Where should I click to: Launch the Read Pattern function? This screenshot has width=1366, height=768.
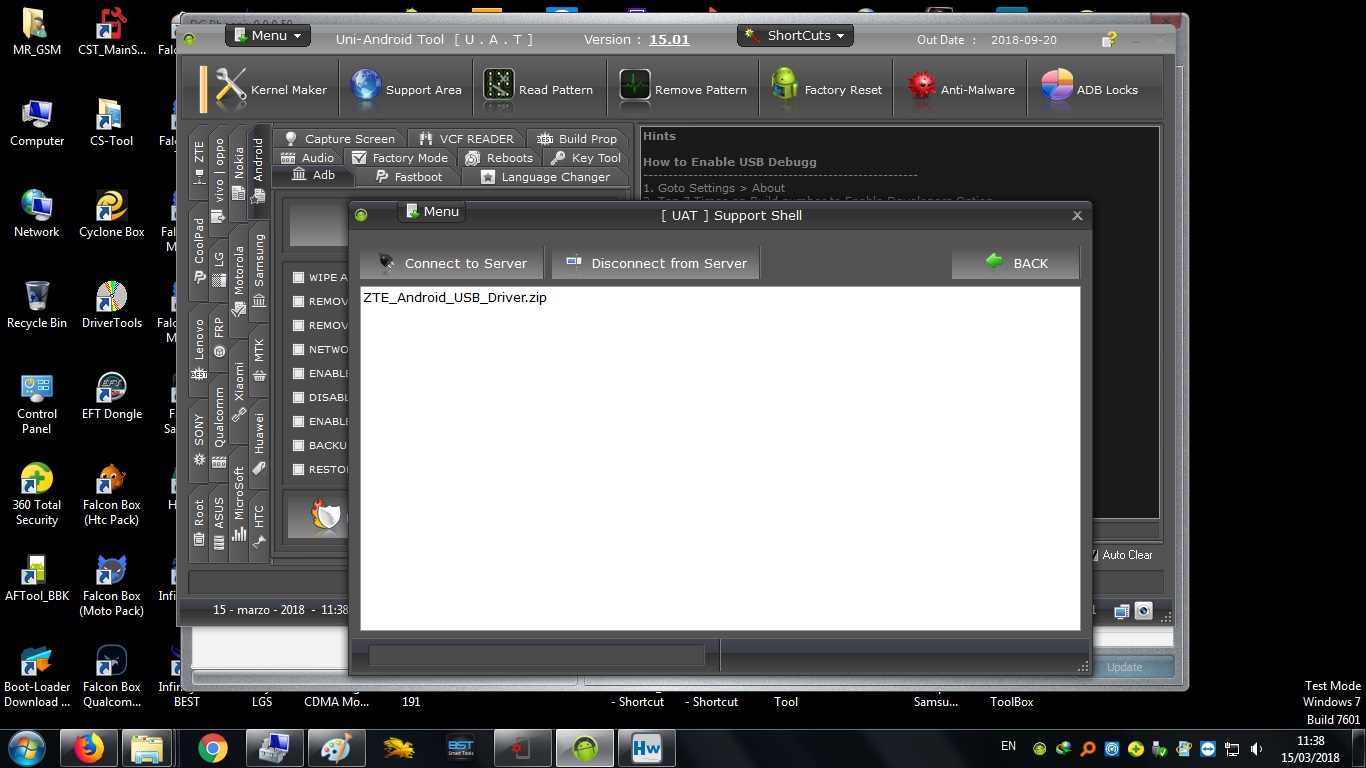coord(540,89)
